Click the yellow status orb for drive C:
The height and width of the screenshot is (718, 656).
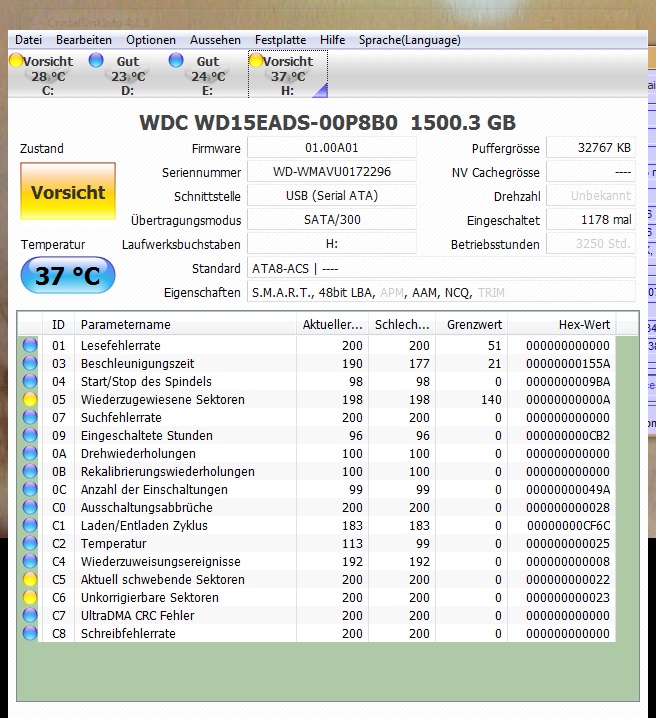[16, 60]
